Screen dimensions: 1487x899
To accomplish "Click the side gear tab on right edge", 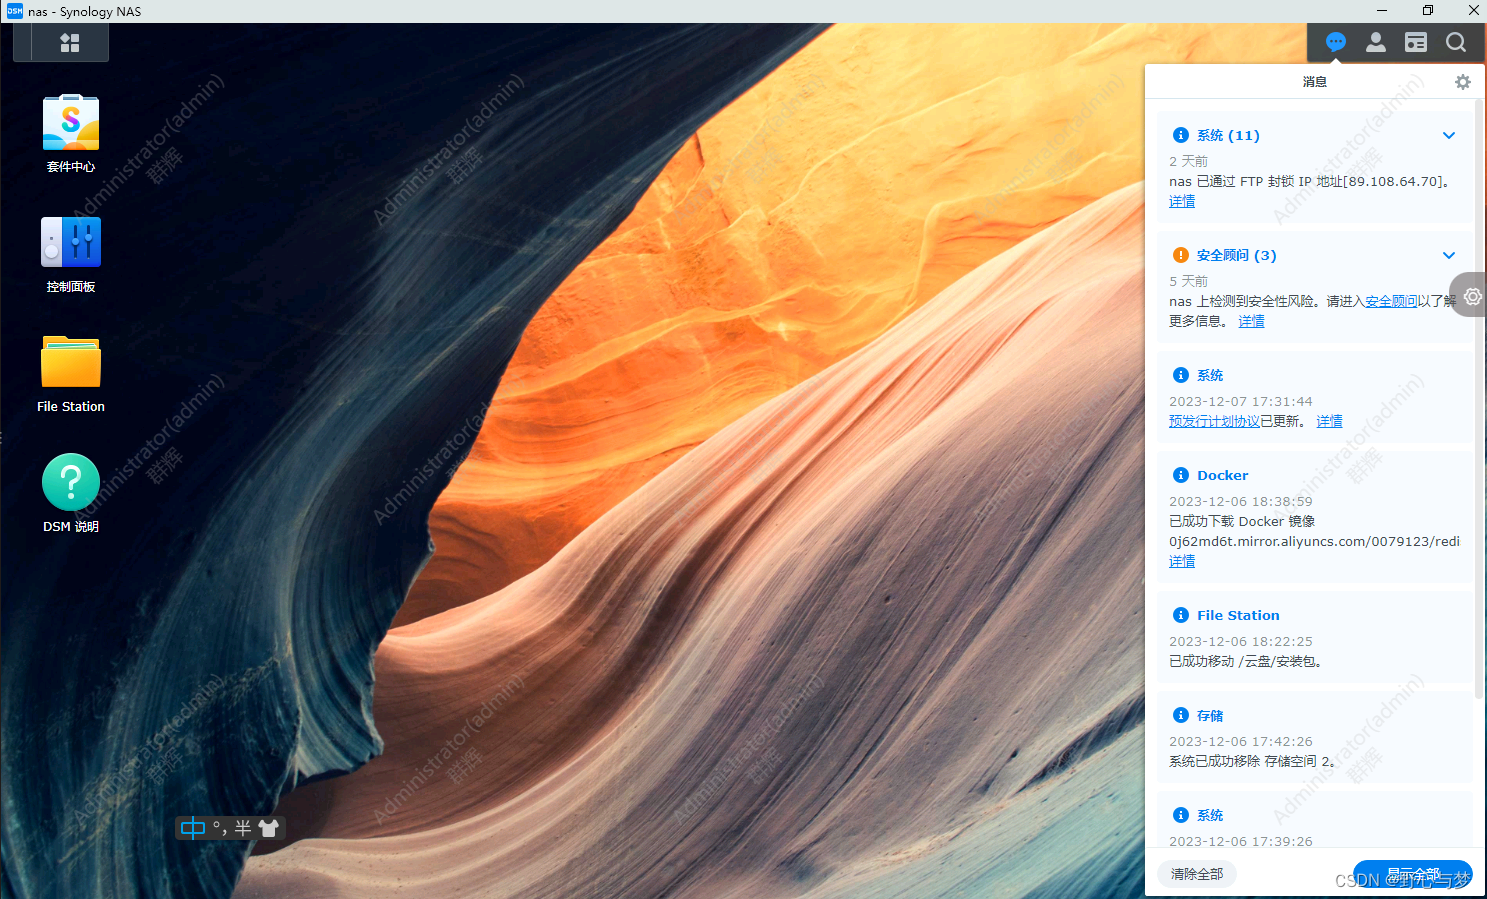I will [1469, 295].
